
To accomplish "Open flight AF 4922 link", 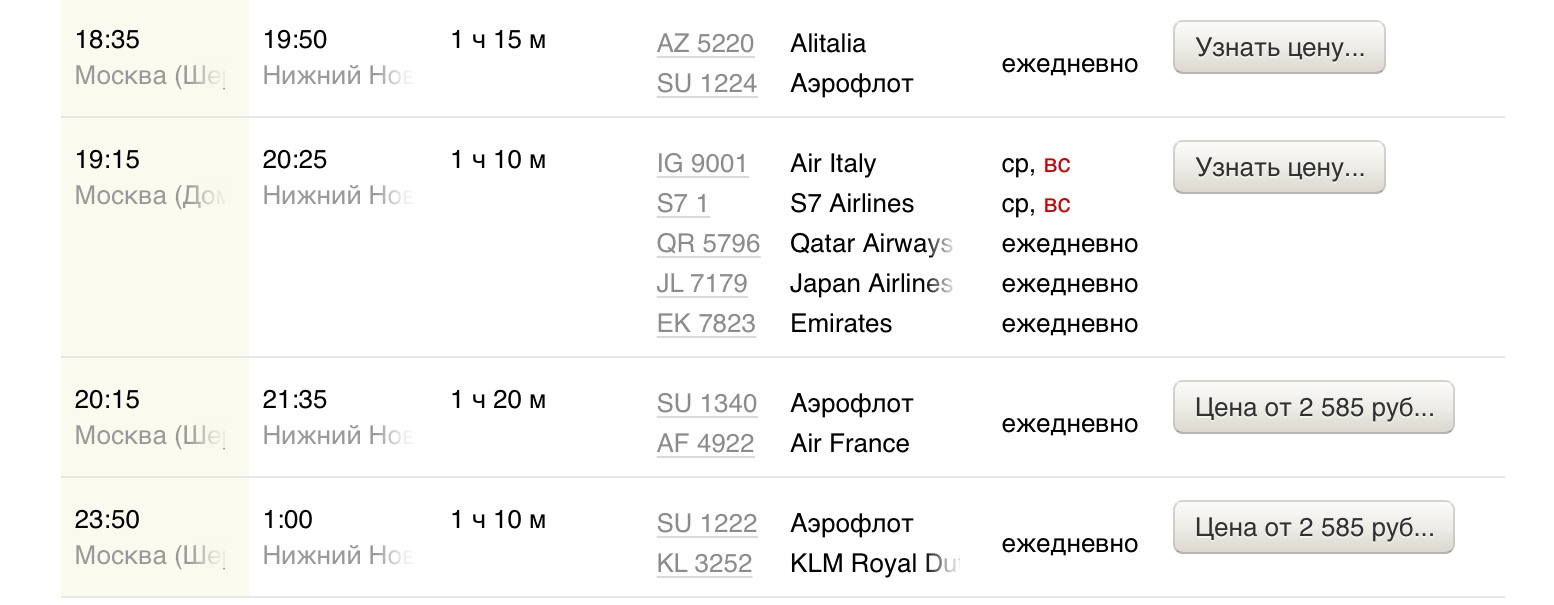I will click(705, 444).
